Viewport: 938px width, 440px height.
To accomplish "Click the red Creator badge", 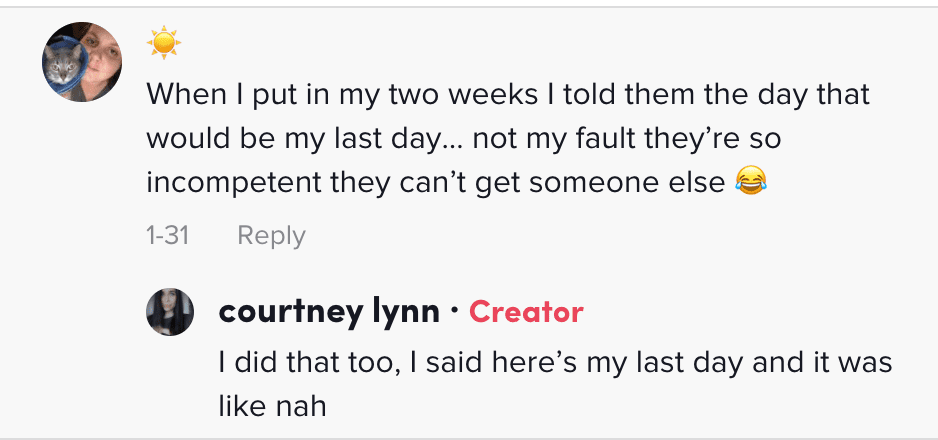I will tap(526, 312).
